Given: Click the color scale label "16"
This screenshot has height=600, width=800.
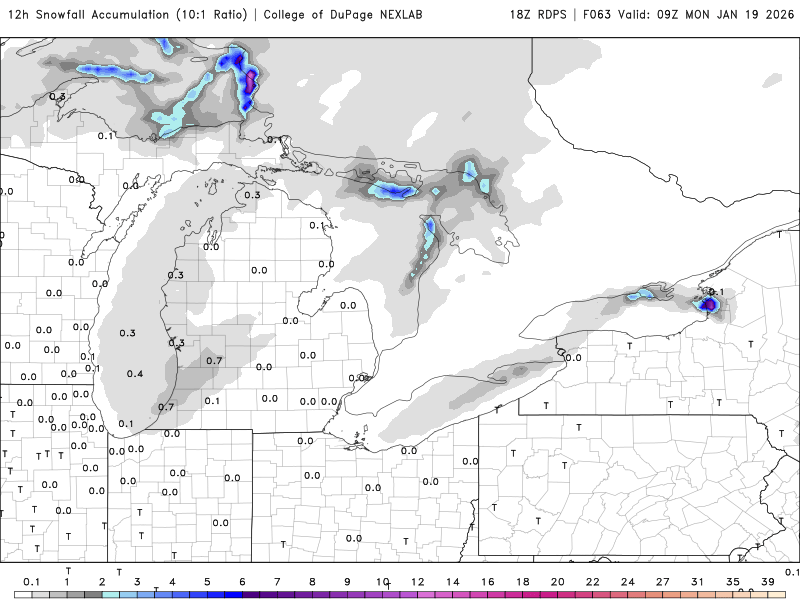Looking at the screenshot, I should tap(488, 582).
